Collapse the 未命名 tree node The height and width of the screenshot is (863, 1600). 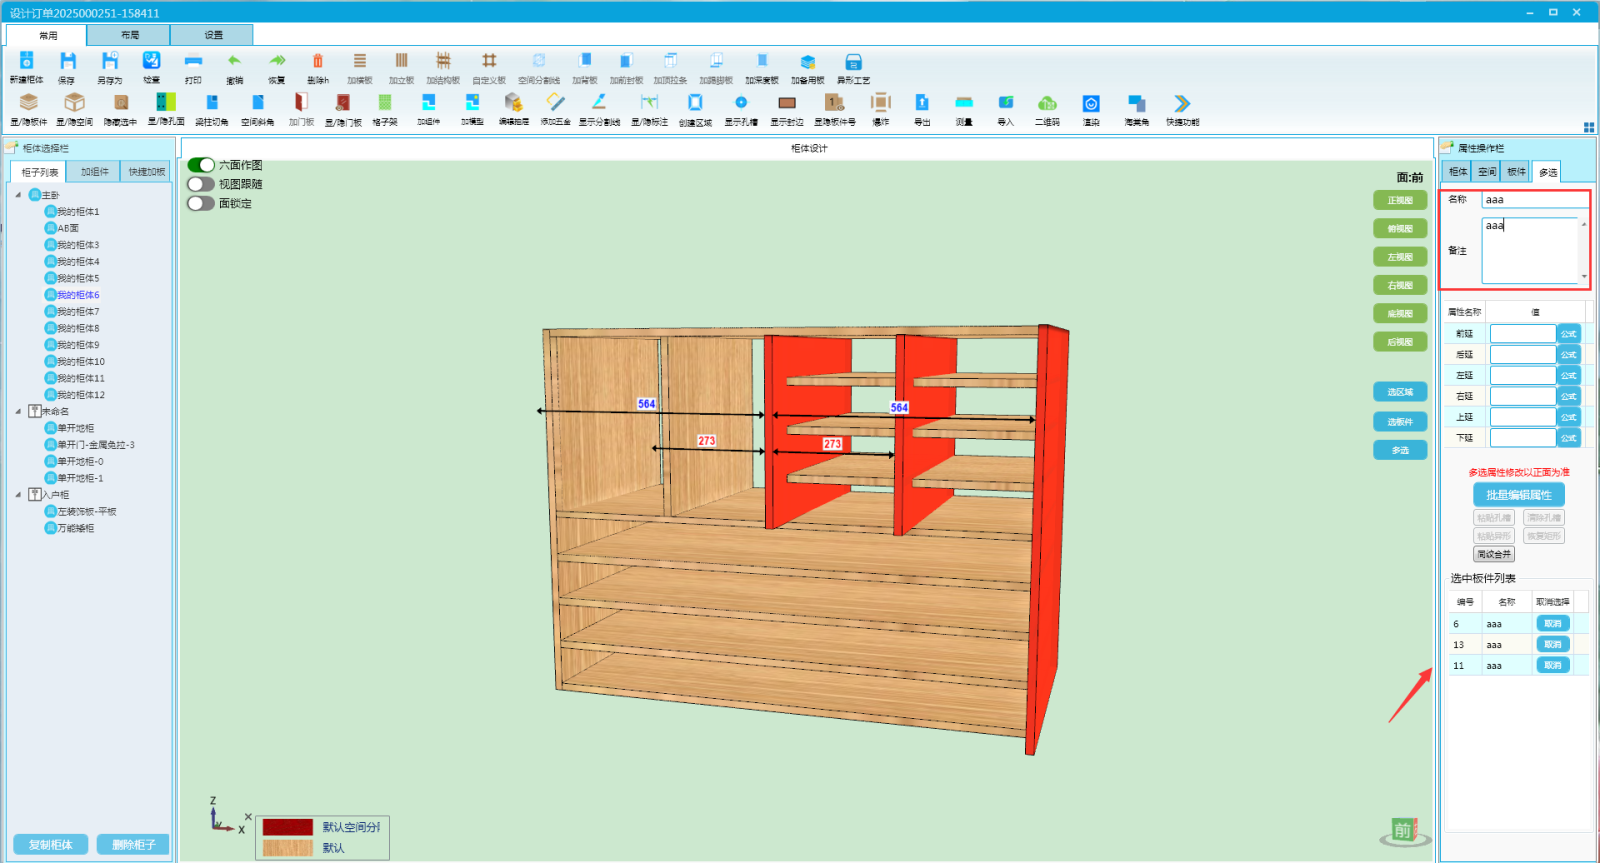point(18,411)
